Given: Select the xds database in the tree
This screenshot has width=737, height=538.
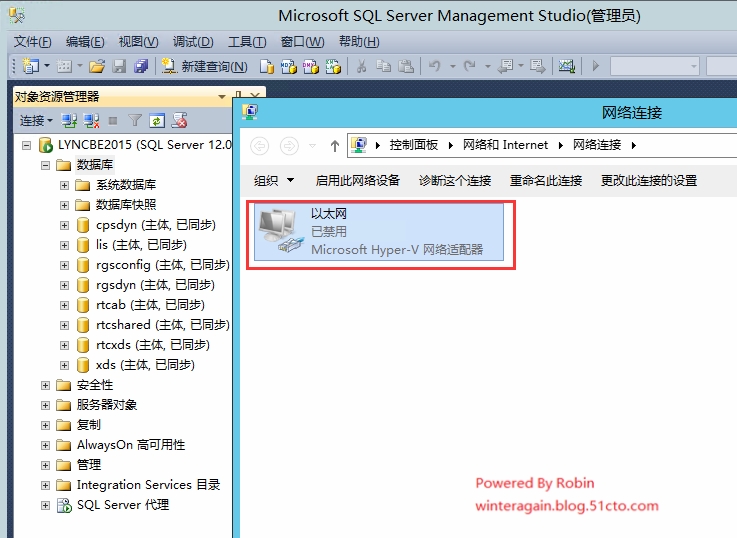Looking at the screenshot, I should 145,365.
